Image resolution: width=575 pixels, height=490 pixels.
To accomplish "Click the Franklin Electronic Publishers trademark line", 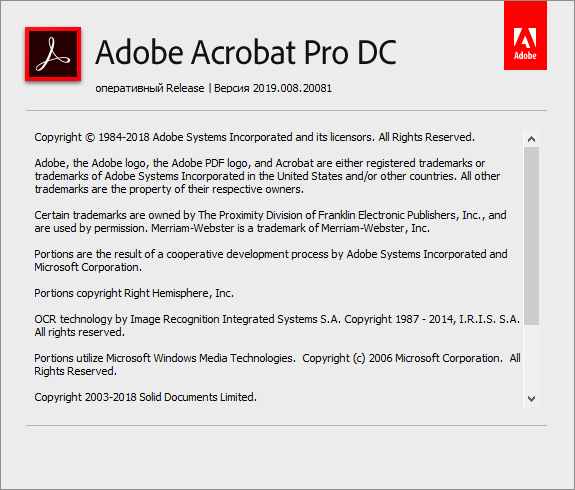I will 270,215.
